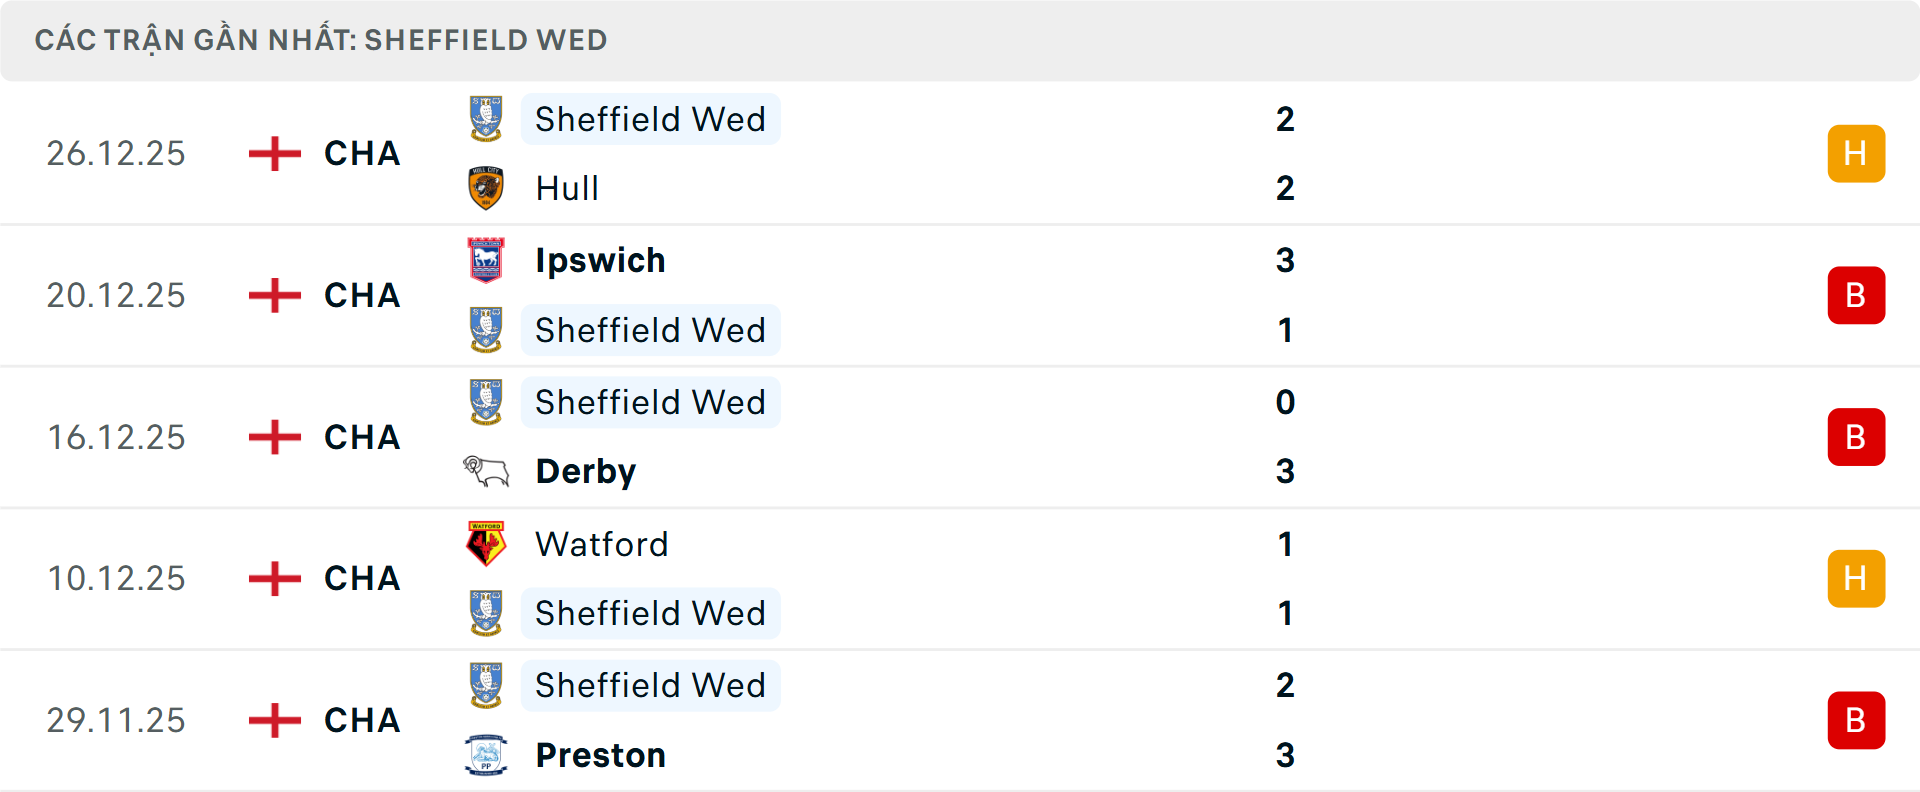Click the yellow H badge for the Hull match
Screen dimensions: 1920x792
click(1857, 153)
